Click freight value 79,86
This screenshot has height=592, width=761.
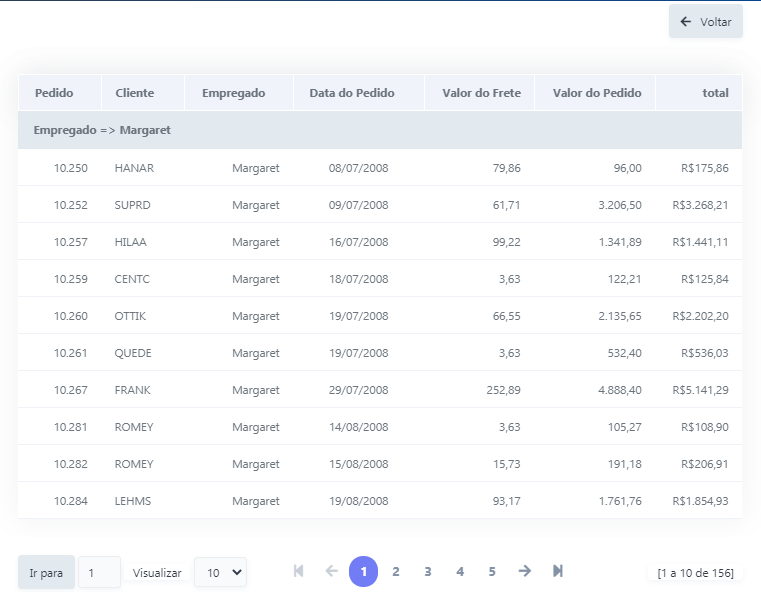coord(507,168)
